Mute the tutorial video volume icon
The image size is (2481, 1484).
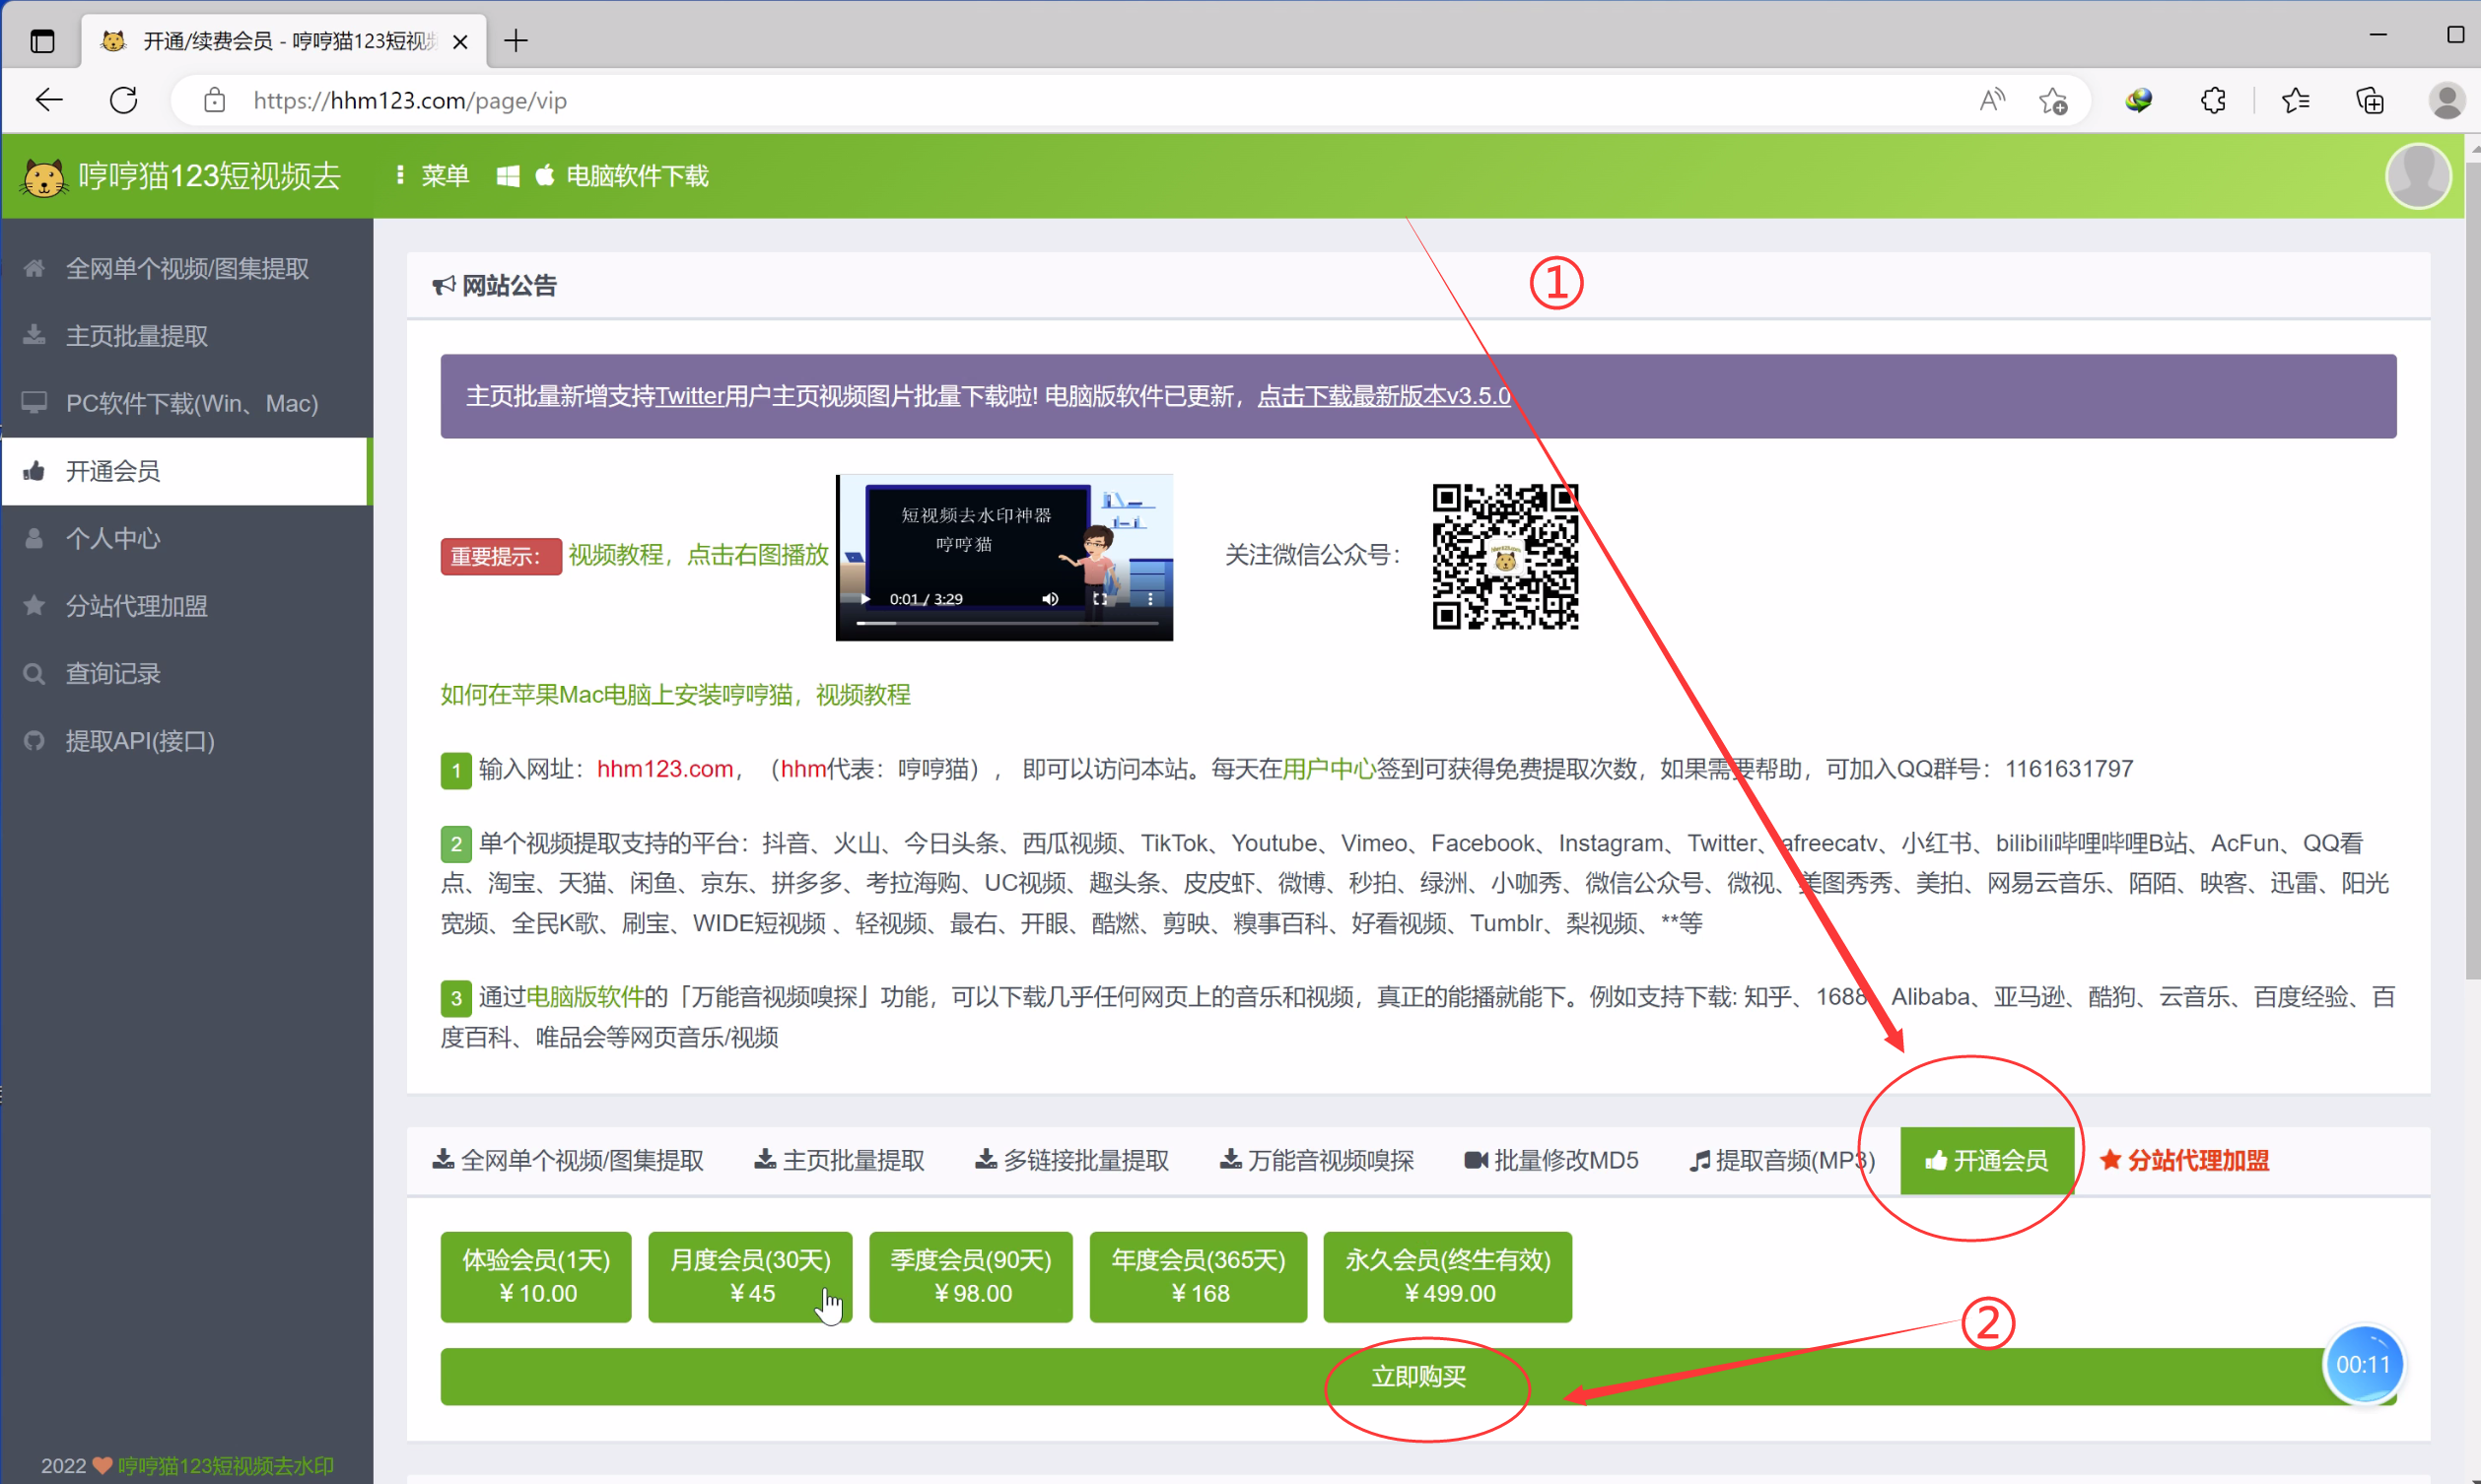pyautogui.click(x=1049, y=599)
